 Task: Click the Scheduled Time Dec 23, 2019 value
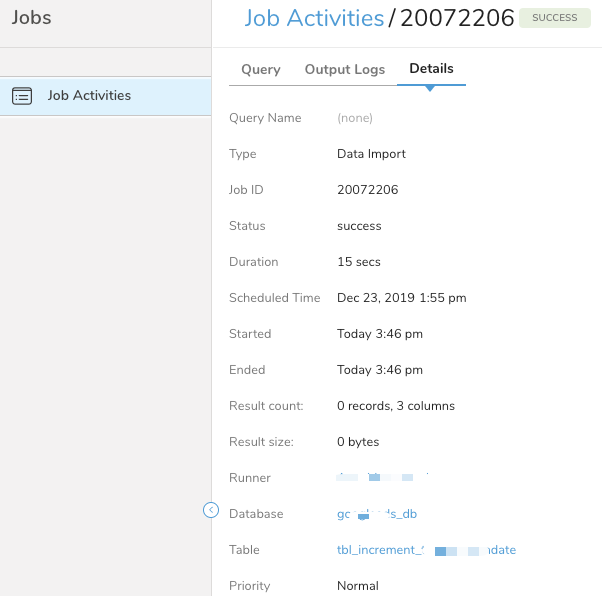[x=402, y=298]
